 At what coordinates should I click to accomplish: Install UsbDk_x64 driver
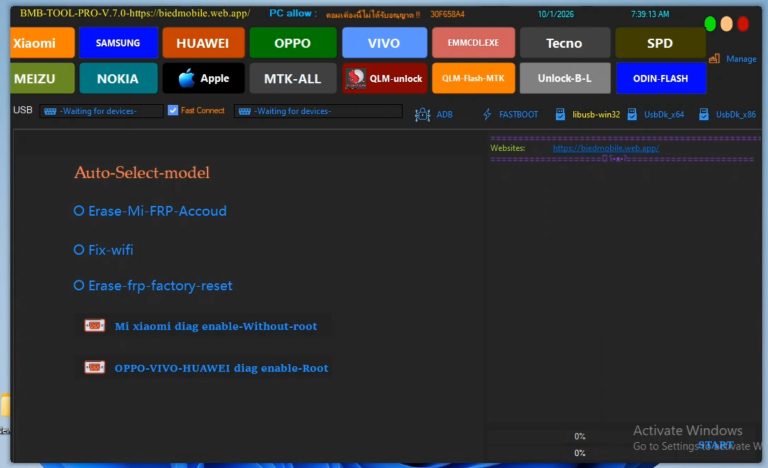coord(664,115)
